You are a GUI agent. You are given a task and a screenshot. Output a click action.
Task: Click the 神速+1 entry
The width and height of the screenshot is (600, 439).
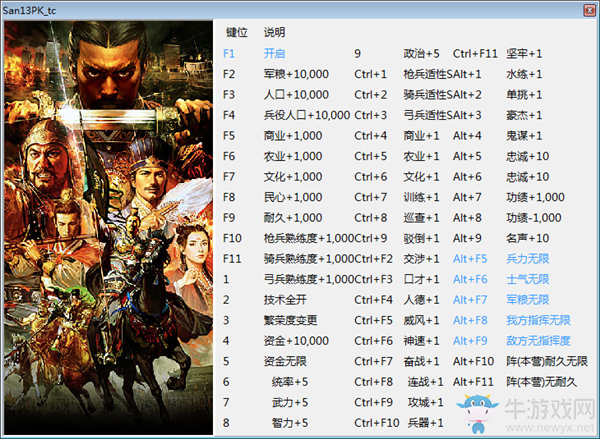pyautogui.click(x=421, y=341)
